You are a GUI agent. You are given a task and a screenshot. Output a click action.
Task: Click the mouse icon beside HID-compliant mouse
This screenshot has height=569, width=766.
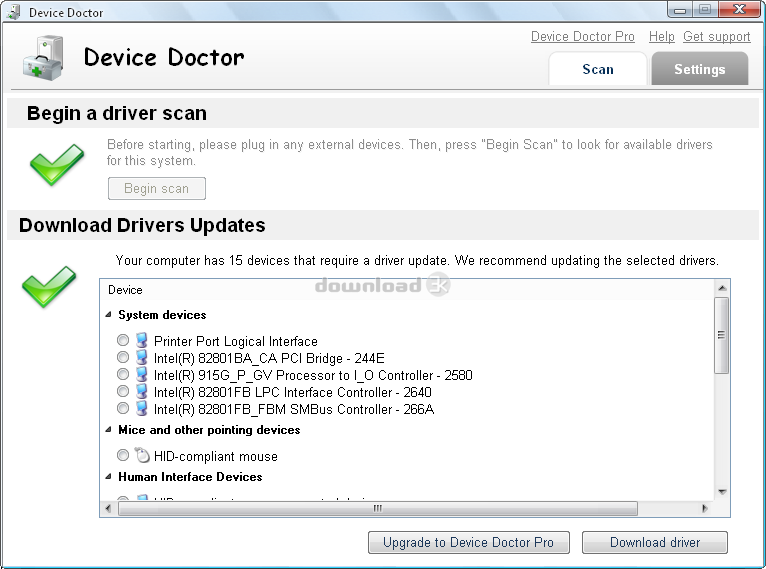tap(142, 455)
